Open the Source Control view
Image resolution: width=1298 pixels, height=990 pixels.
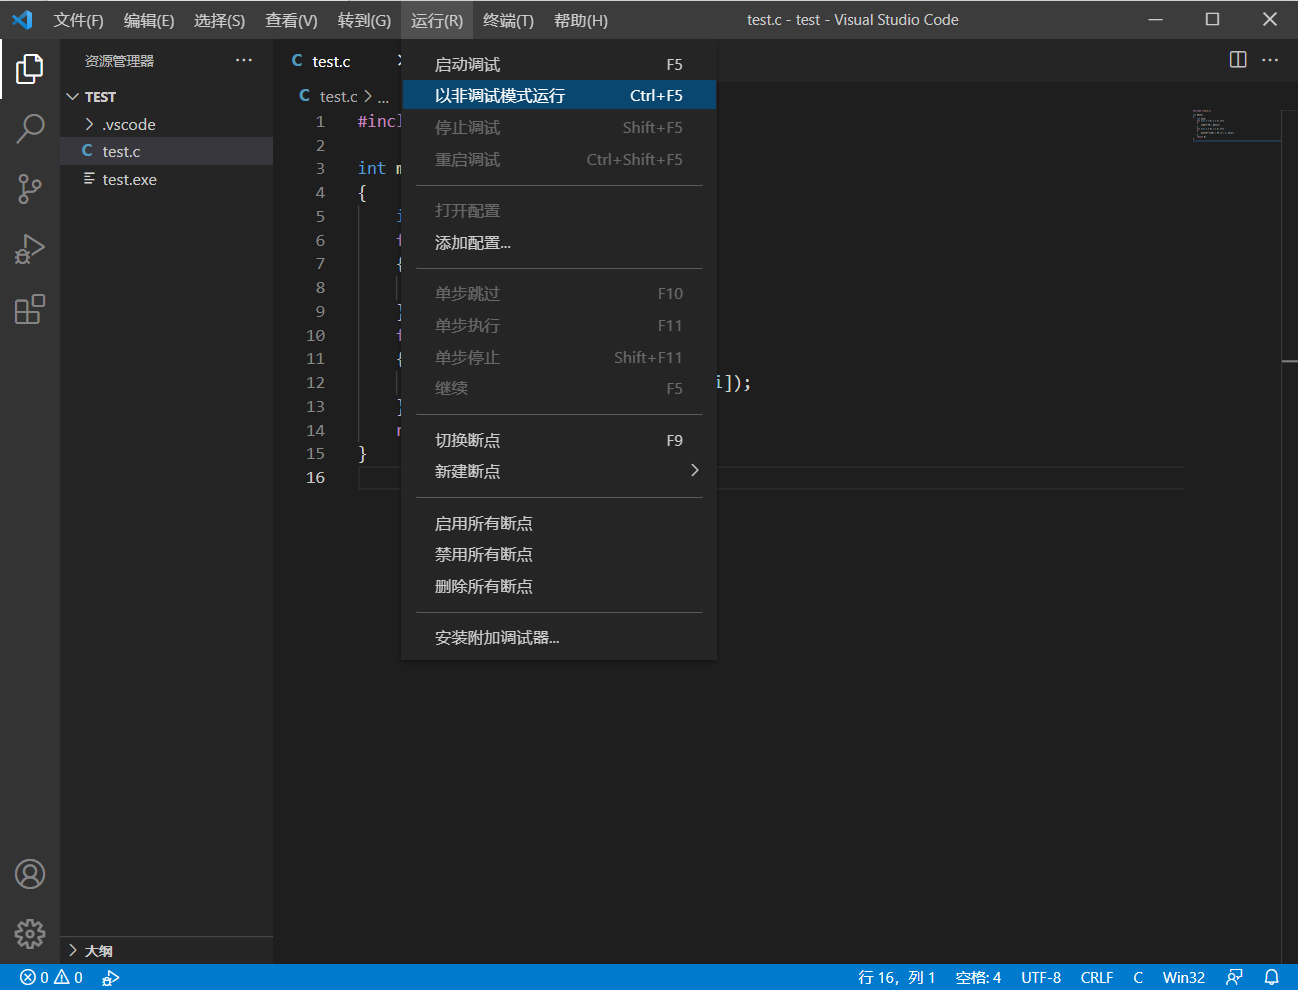pyautogui.click(x=30, y=189)
